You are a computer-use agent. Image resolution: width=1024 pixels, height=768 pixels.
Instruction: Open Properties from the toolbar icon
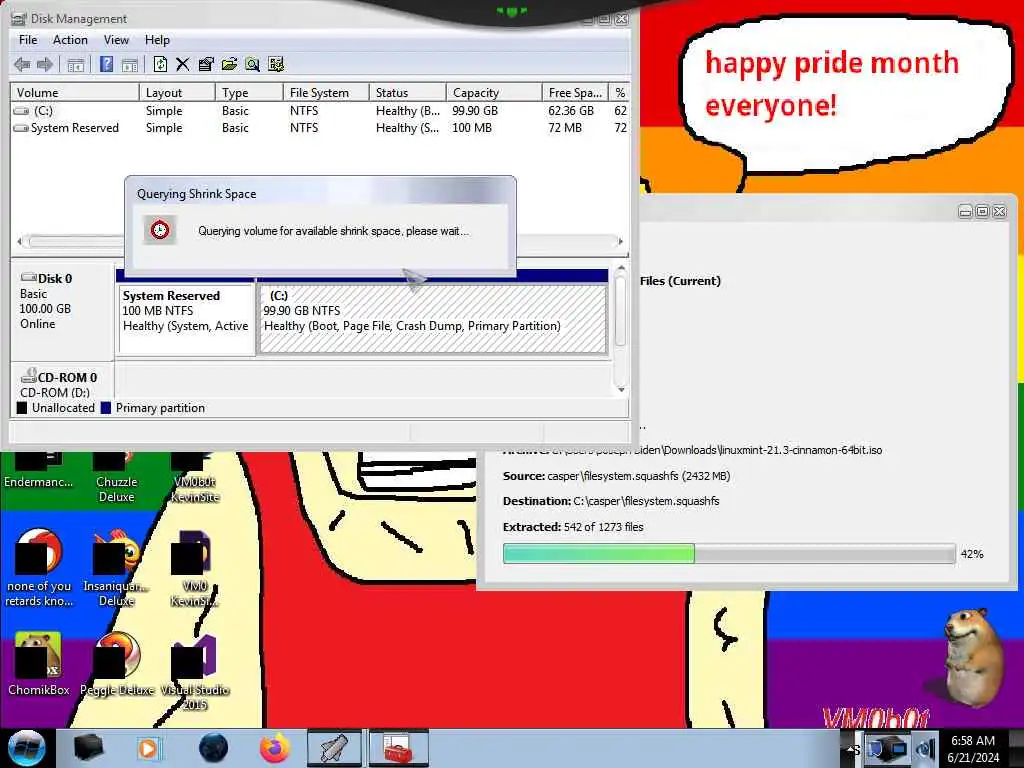pos(206,64)
